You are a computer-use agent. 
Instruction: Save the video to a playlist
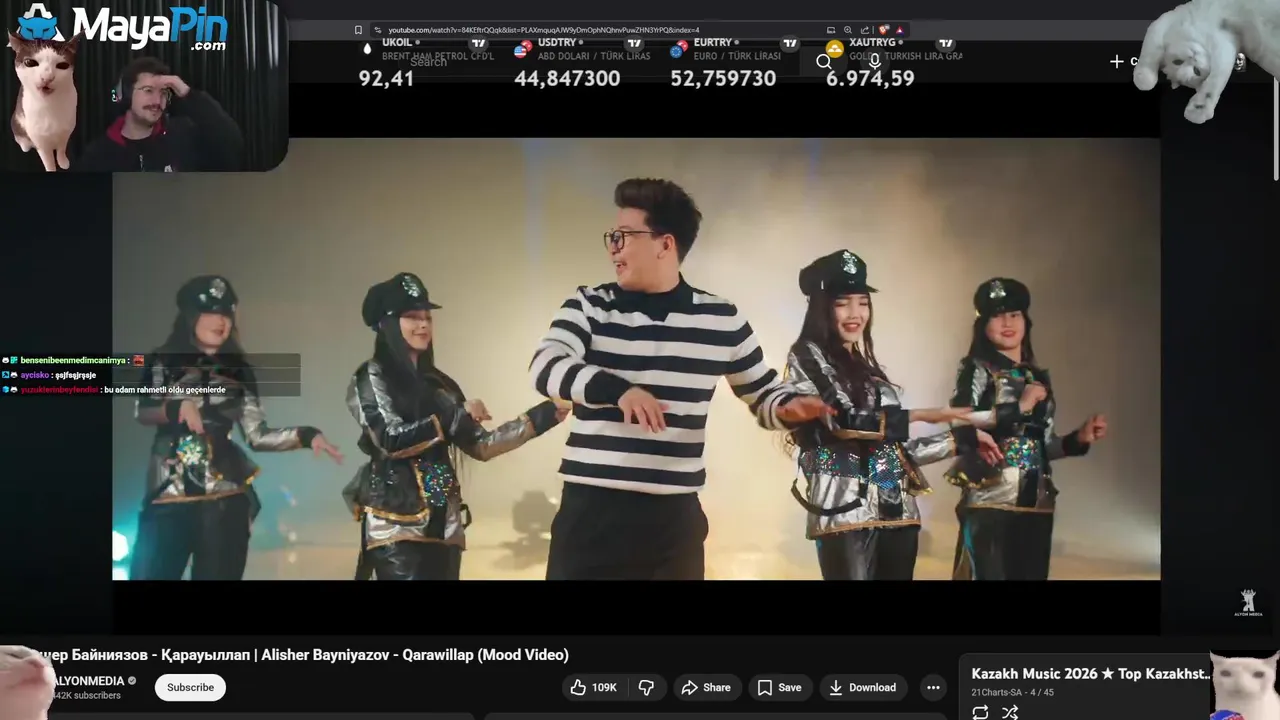click(779, 687)
